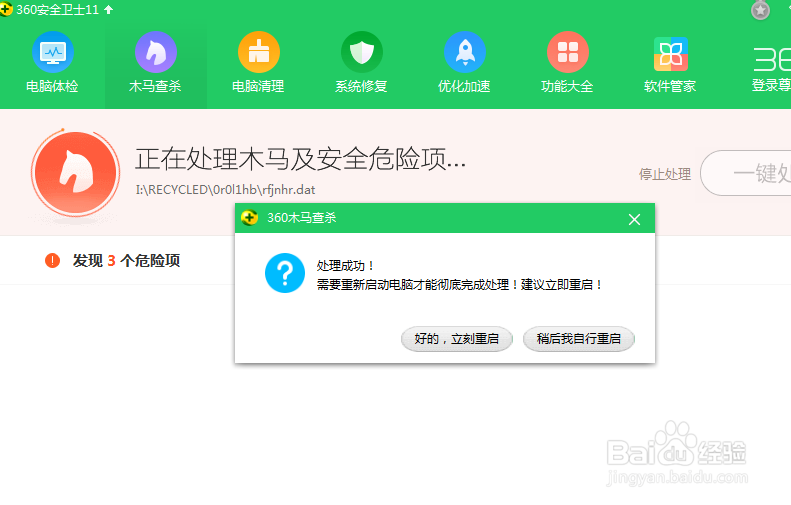
Task: Click the 360 logo in the title bar
Action: coord(6,9)
